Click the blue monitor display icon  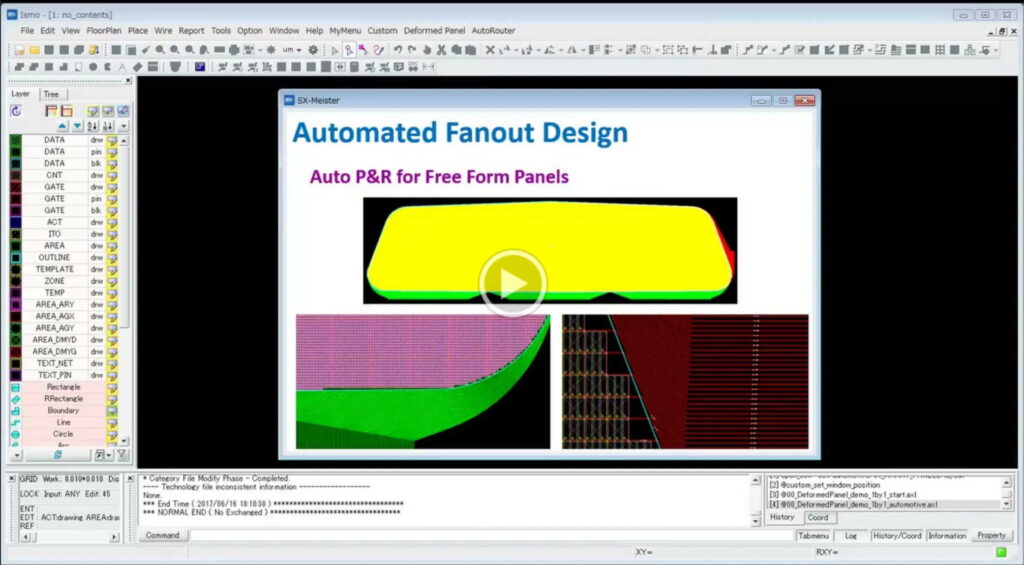tap(200, 67)
